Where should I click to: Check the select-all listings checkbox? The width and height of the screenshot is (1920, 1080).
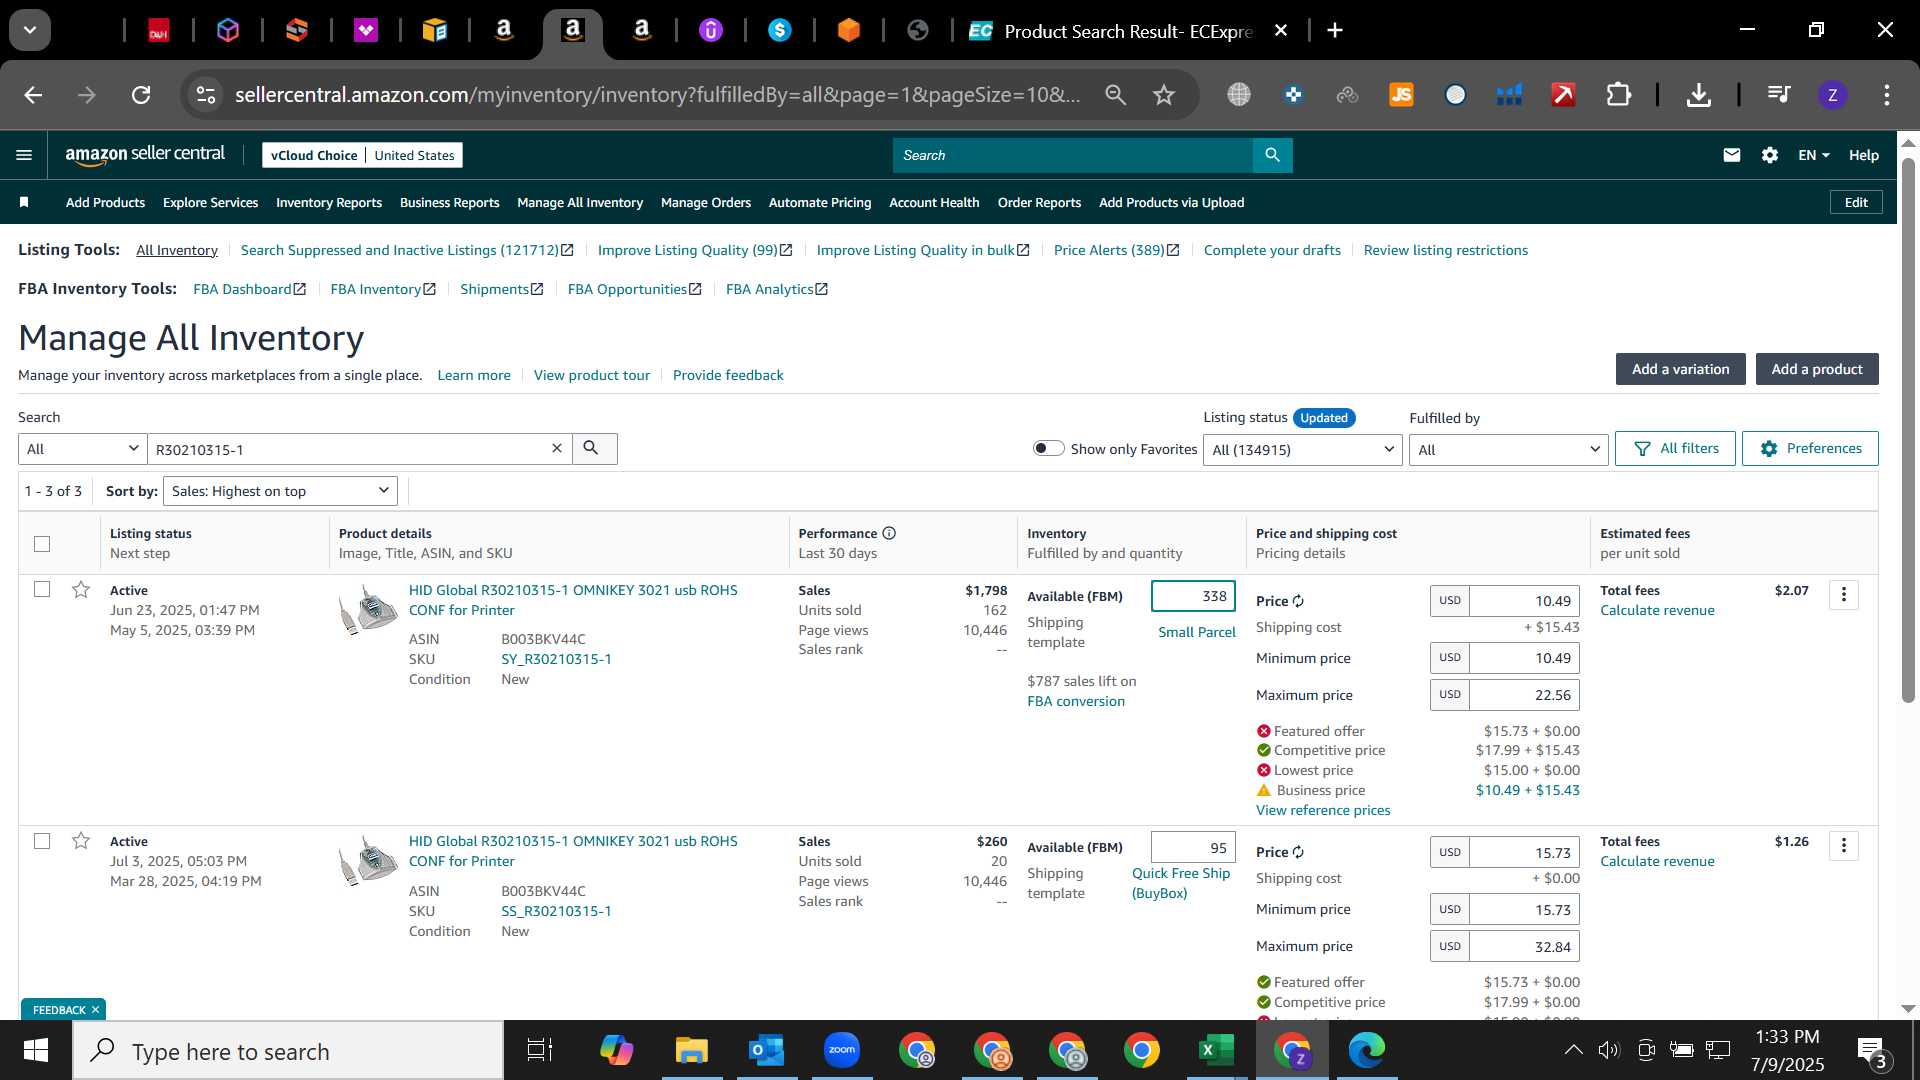pyautogui.click(x=42, y=544)
